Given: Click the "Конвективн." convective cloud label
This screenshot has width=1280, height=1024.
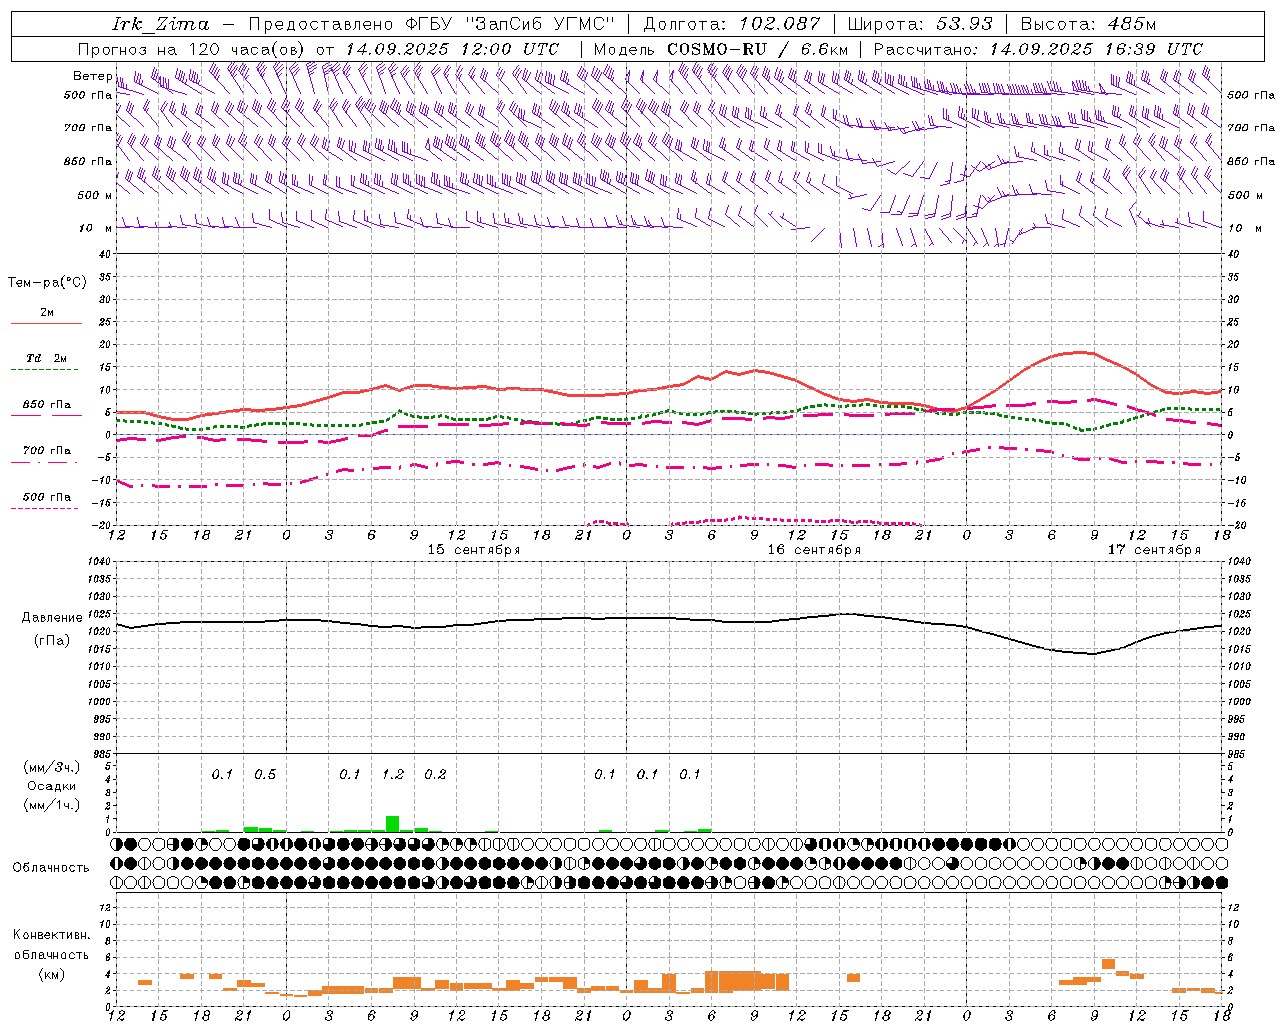Looking at the screenshot, I should point(52,935).
